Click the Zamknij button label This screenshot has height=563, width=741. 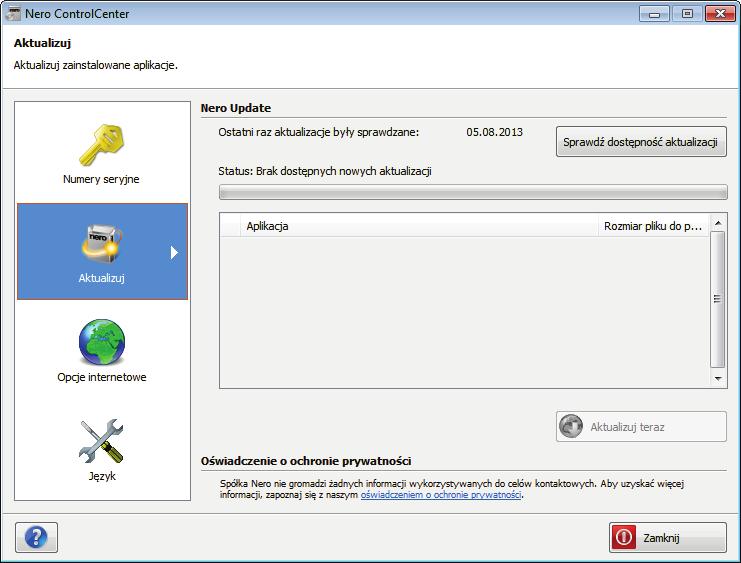click(x=661, y=538)
